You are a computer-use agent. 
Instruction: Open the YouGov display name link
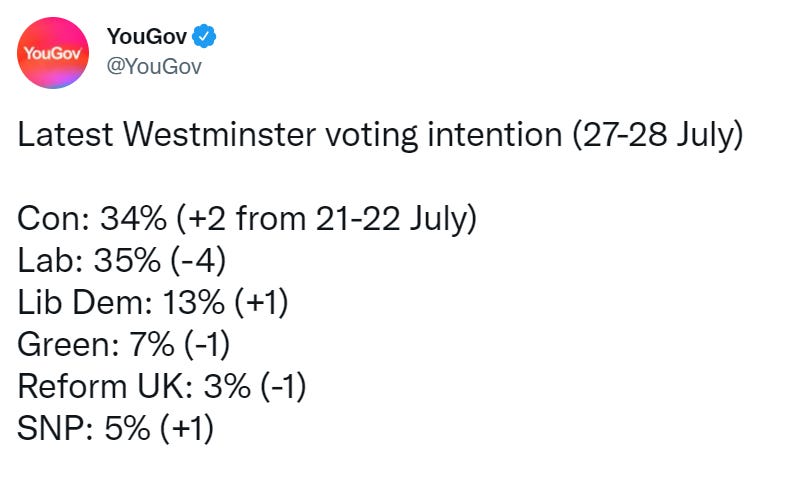click(x=147, y=37)
